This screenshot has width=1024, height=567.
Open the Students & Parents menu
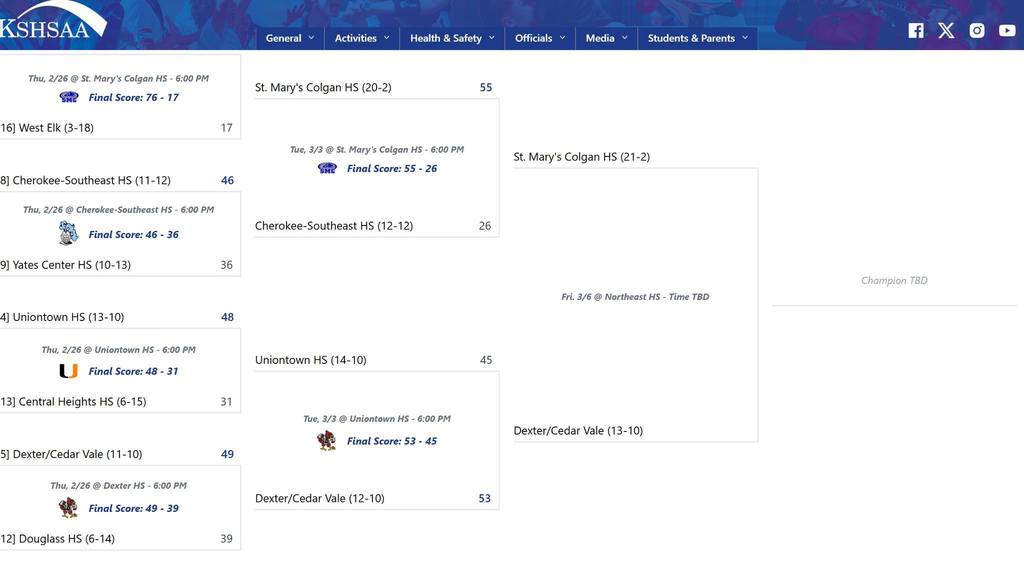(697, 38)
